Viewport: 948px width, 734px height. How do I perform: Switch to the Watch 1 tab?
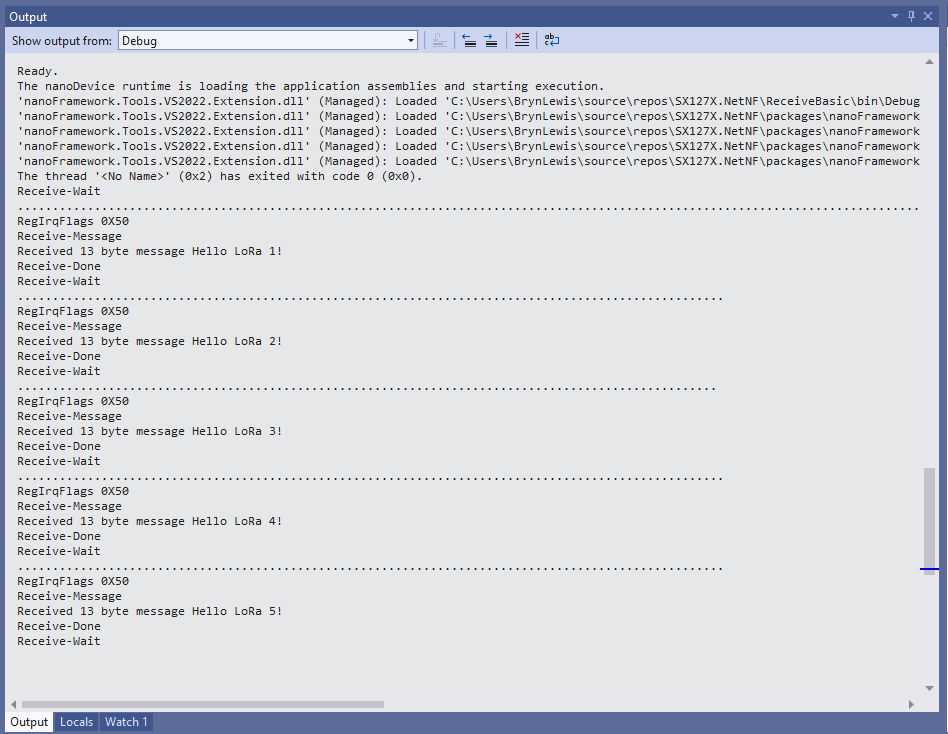click(126, 722)
